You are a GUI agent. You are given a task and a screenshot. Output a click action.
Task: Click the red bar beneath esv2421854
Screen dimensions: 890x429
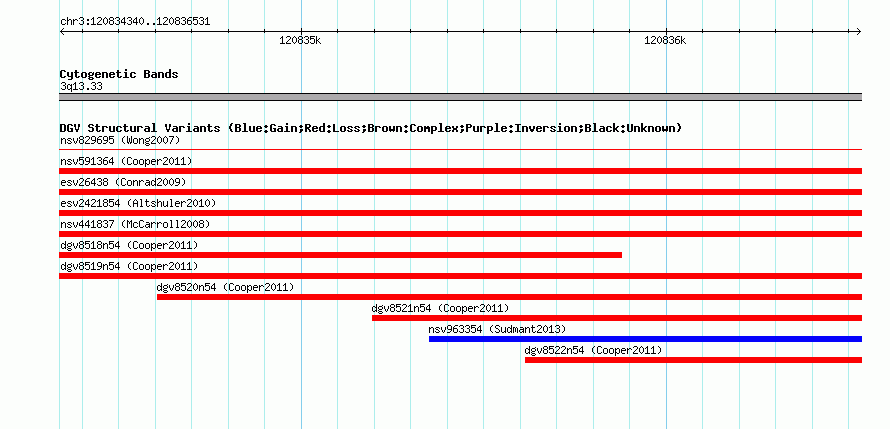pyautogui.click(x=461, y=213)
